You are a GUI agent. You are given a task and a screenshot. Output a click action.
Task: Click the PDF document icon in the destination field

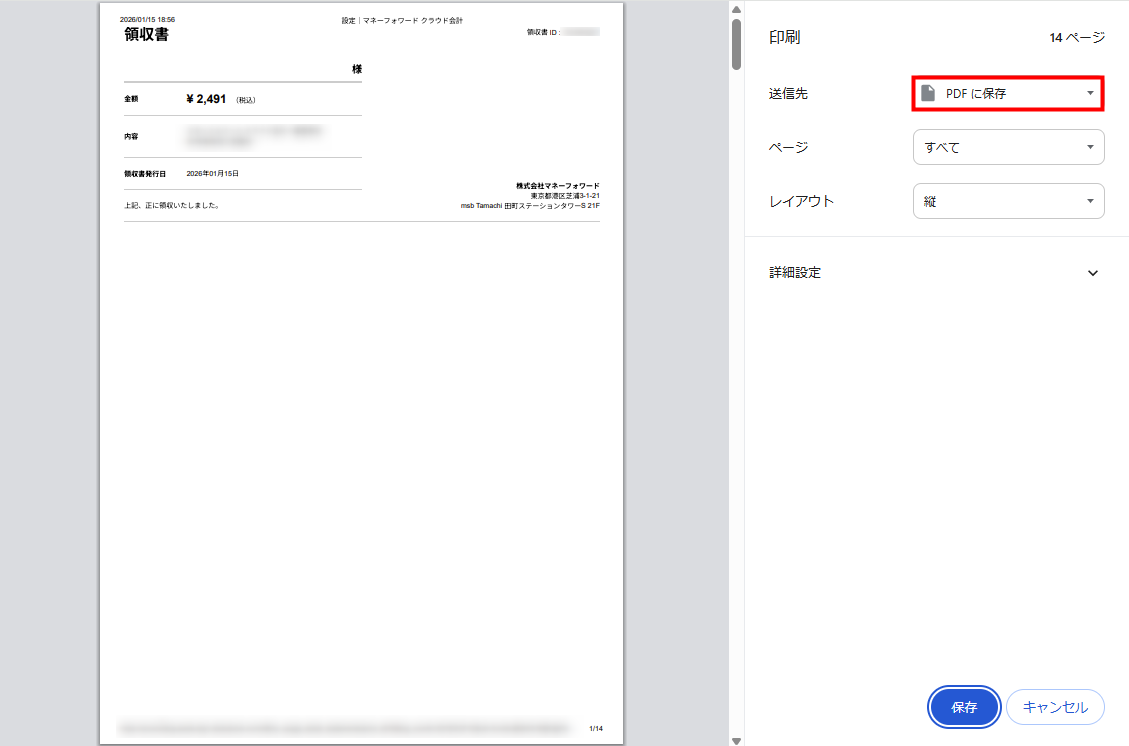[928, 93]
